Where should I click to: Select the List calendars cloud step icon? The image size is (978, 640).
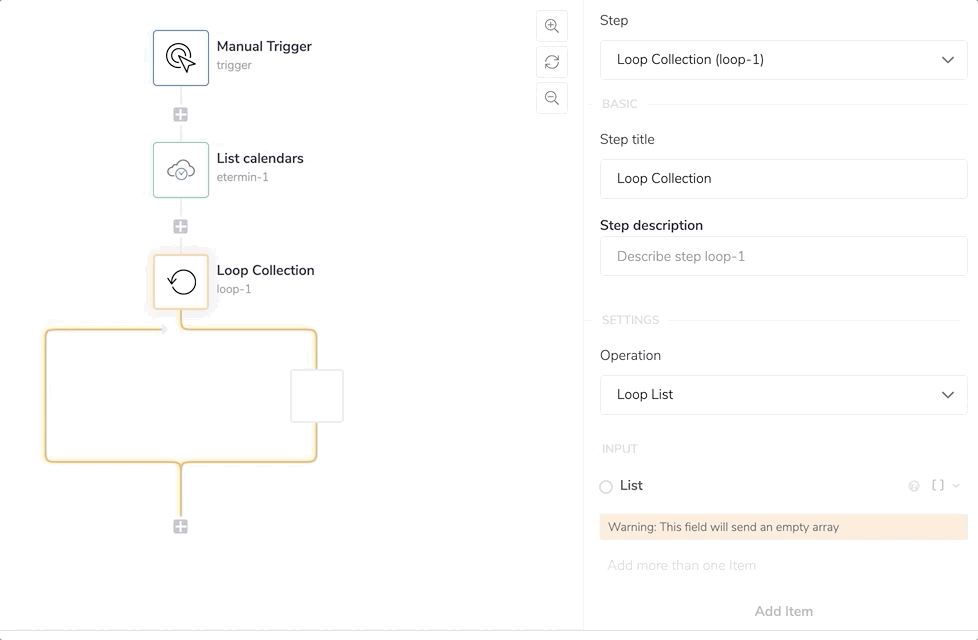point(181,170)
